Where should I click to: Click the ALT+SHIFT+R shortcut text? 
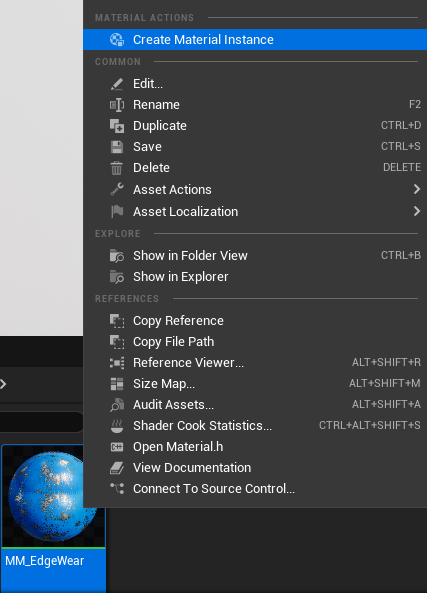386,362
